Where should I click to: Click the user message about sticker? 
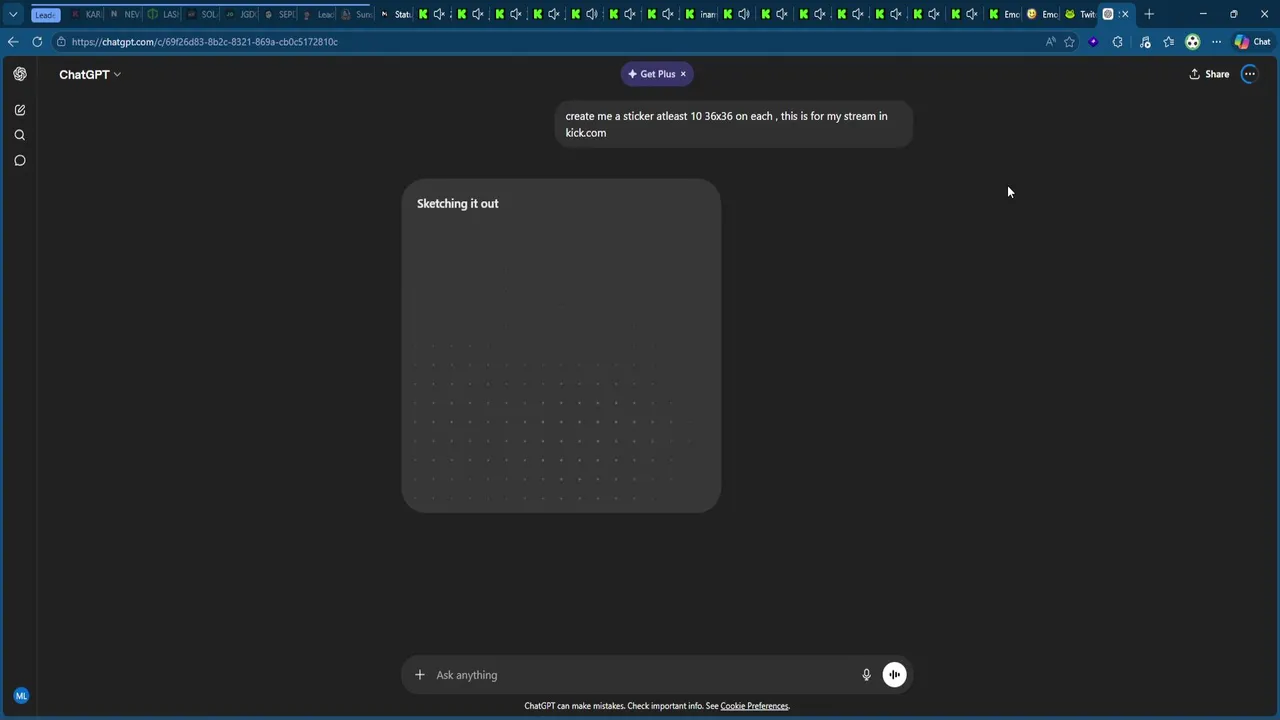pyautogui.click(x=733, y=124)
